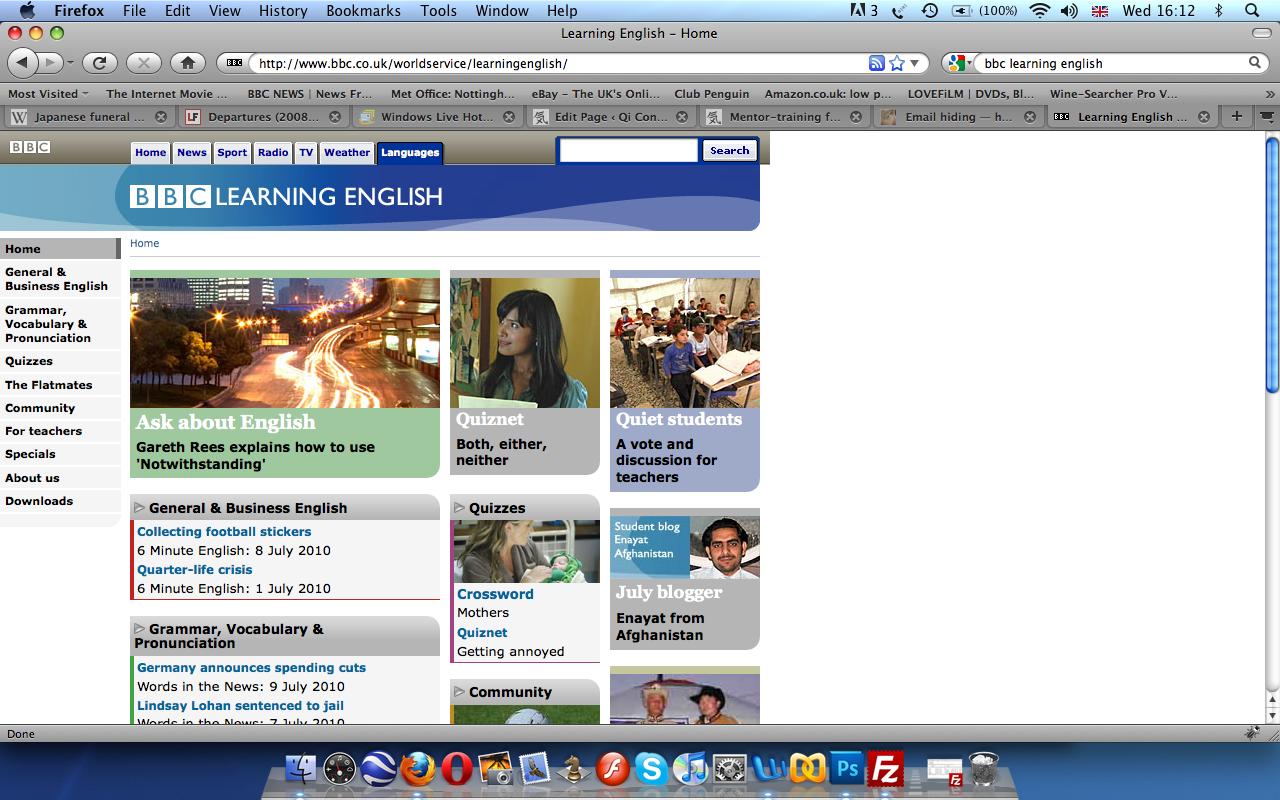Expand the General & Business English section arrow

click(139, 508)
